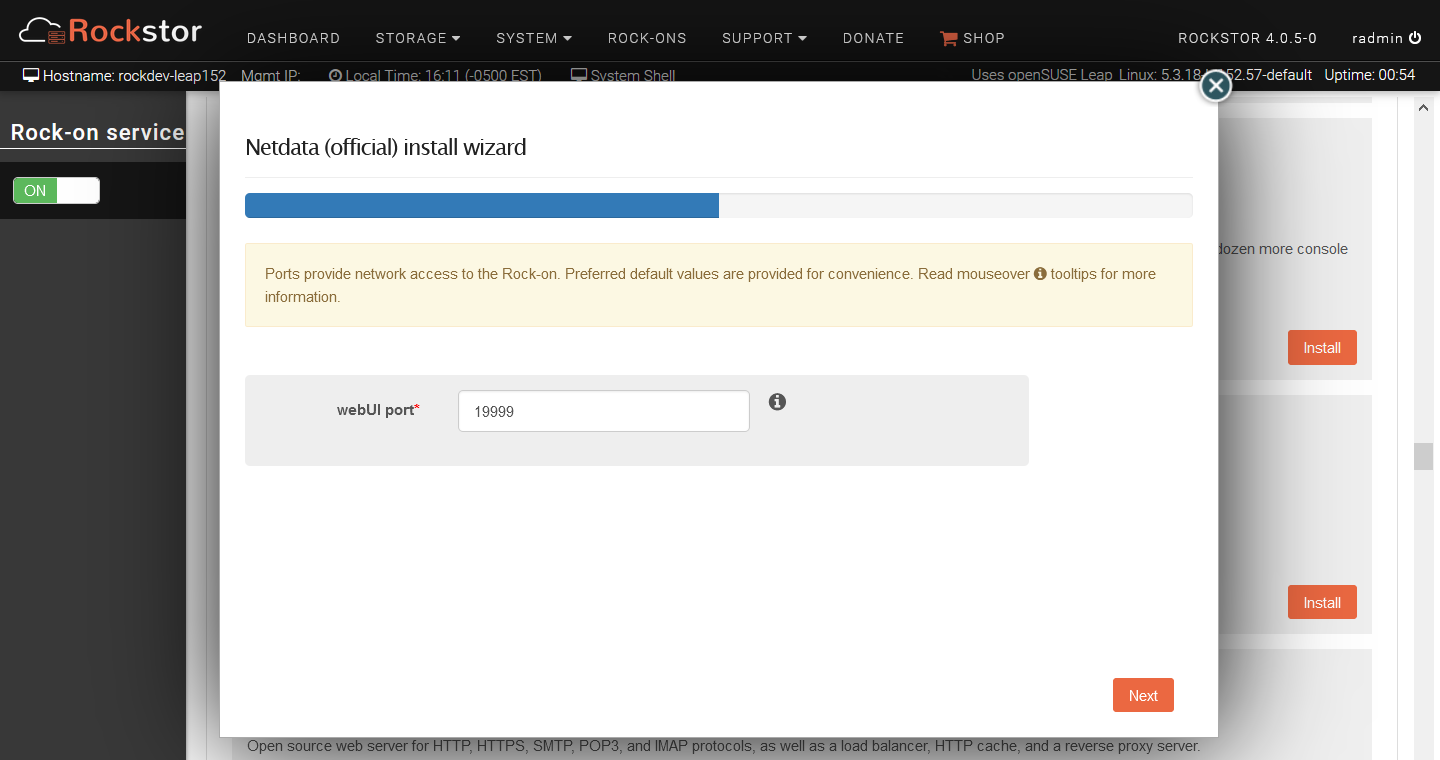Screen dimensions: 1440x760
Task: Click the page vertical scrollbar thumb
Action: click(1423, 457)
